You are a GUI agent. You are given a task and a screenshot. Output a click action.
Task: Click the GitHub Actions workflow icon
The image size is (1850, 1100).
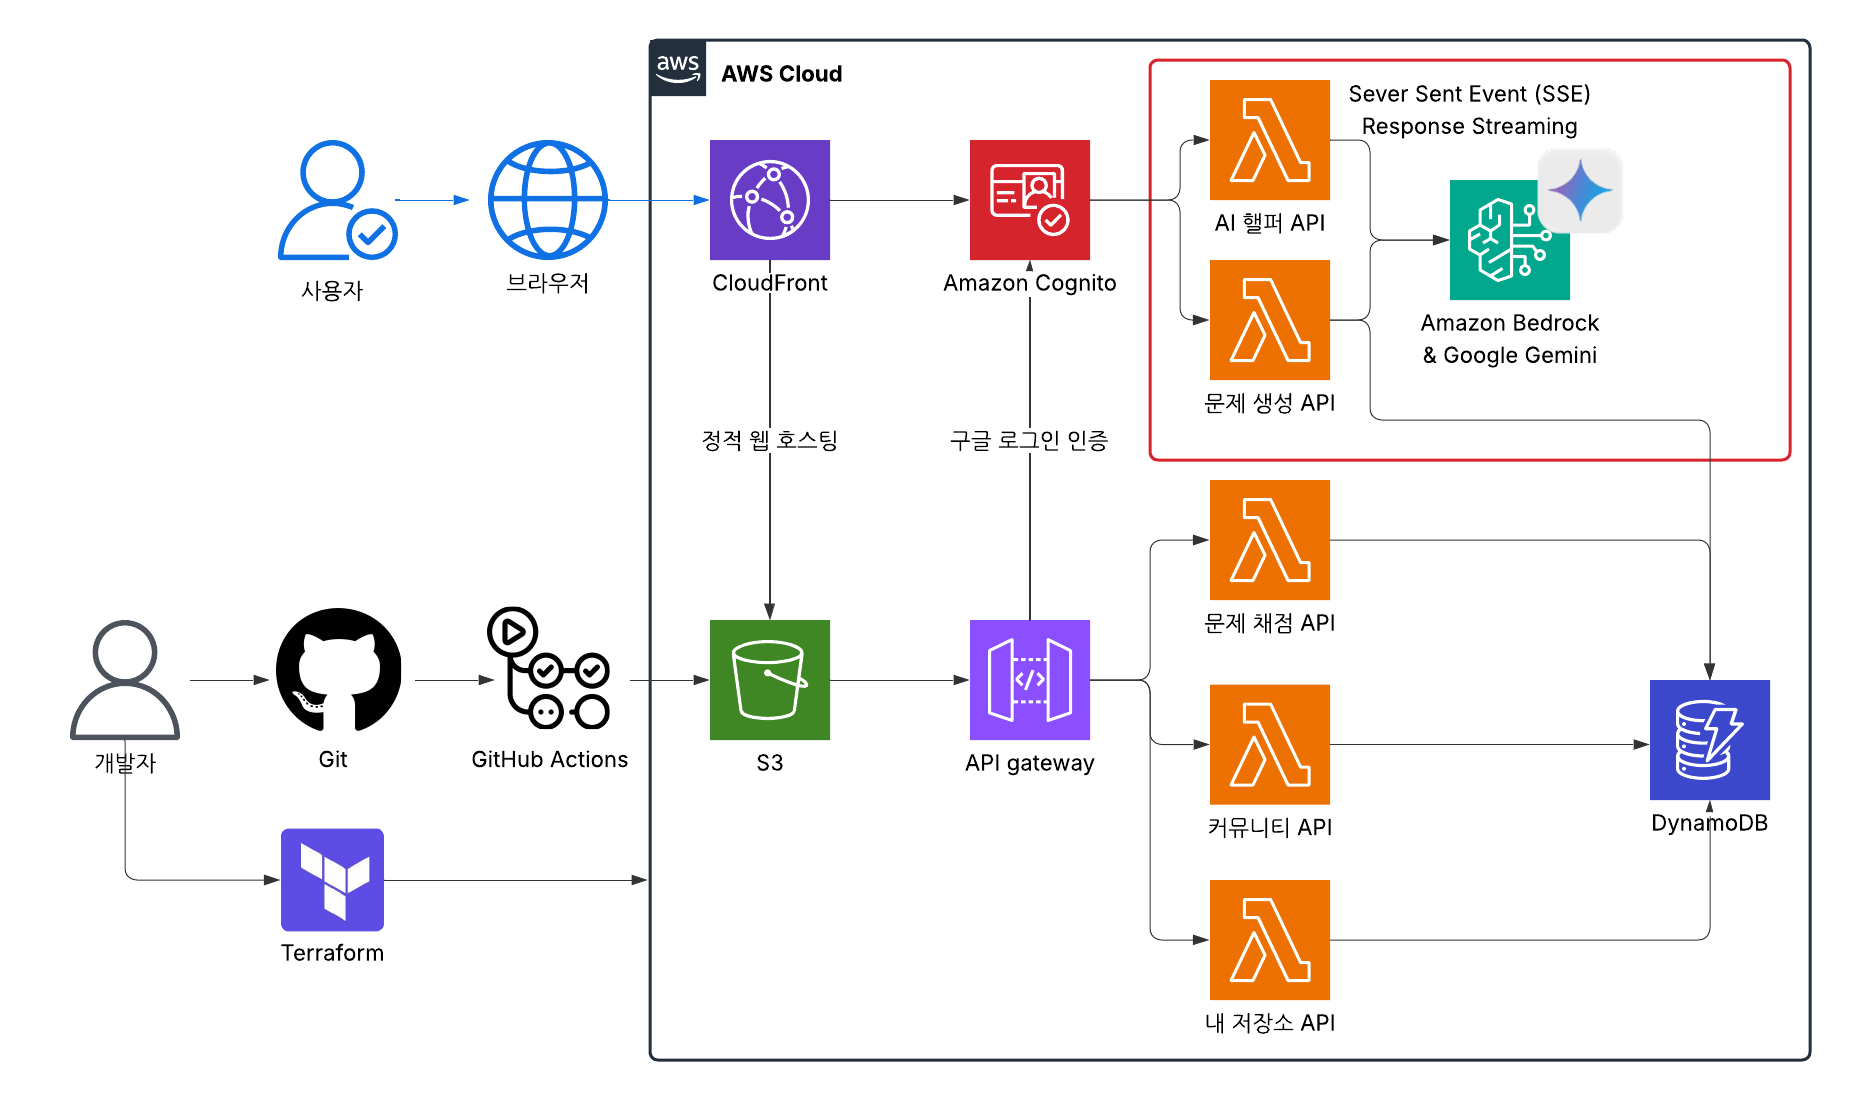pyautogui.click(x=549, y=667)
